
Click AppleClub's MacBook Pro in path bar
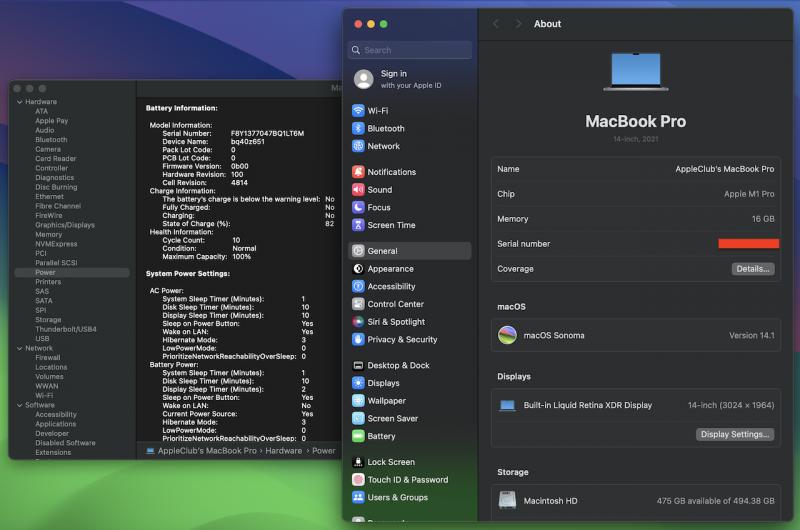tap(207, 451)
